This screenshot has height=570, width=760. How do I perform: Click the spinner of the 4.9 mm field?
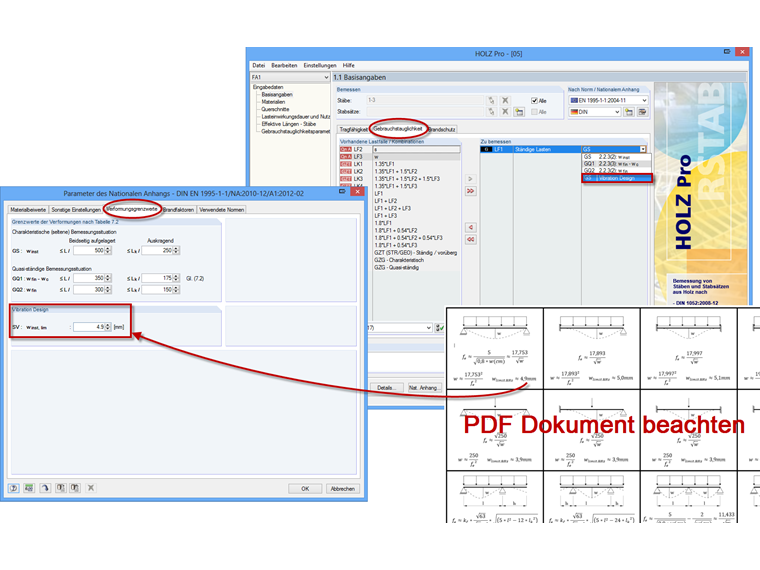108,327
